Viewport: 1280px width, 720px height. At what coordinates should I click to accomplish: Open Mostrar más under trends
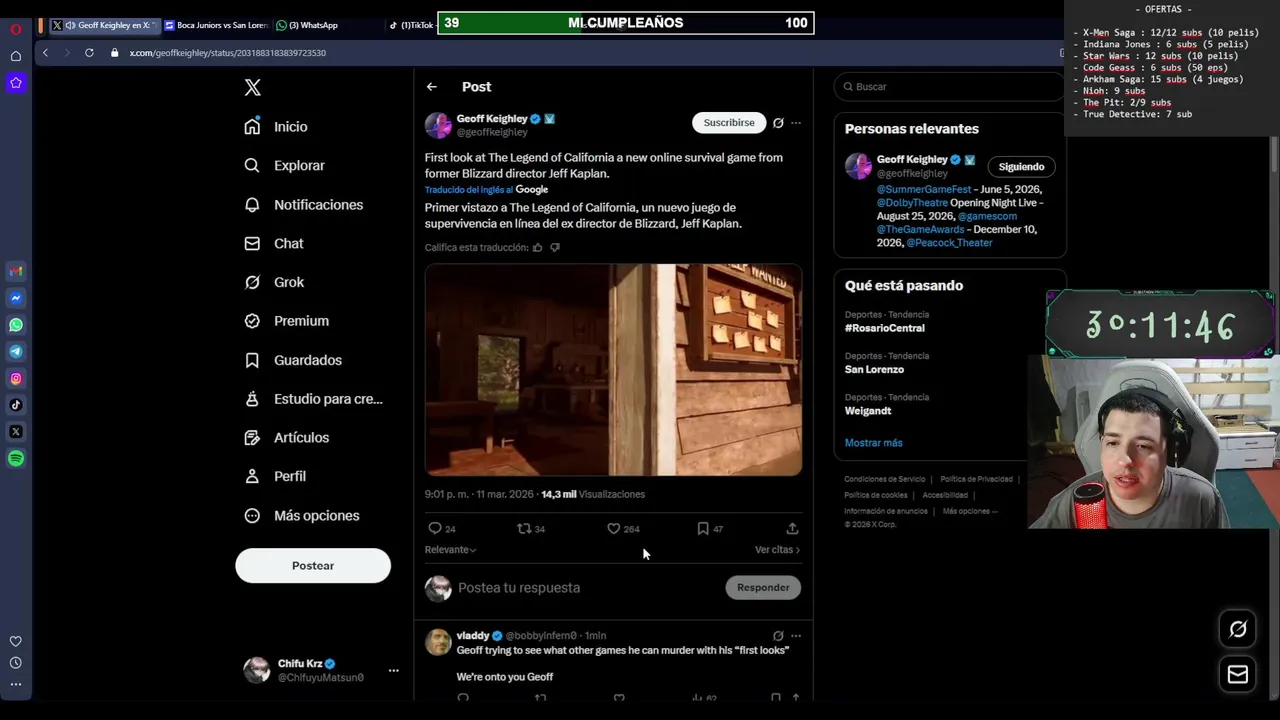(873, 443)
